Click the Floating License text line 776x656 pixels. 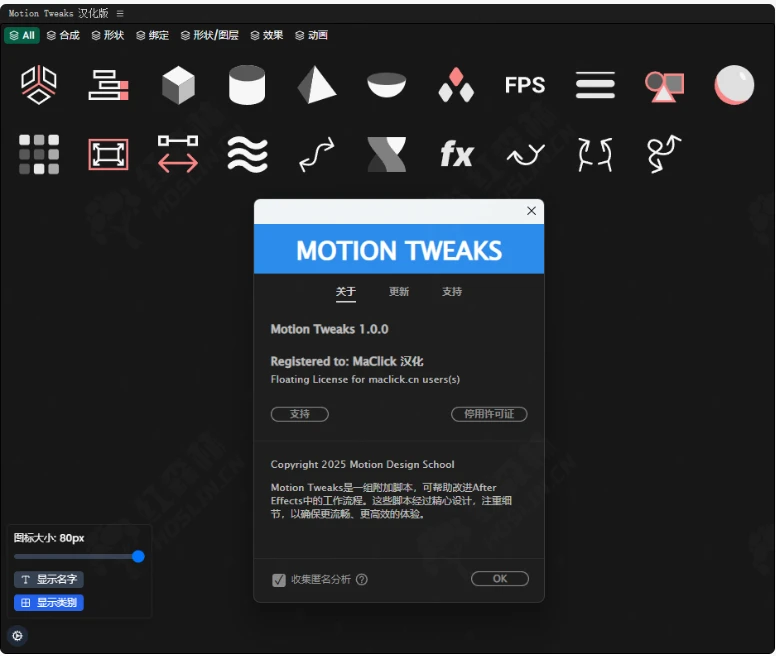click(x=365, y=379)
